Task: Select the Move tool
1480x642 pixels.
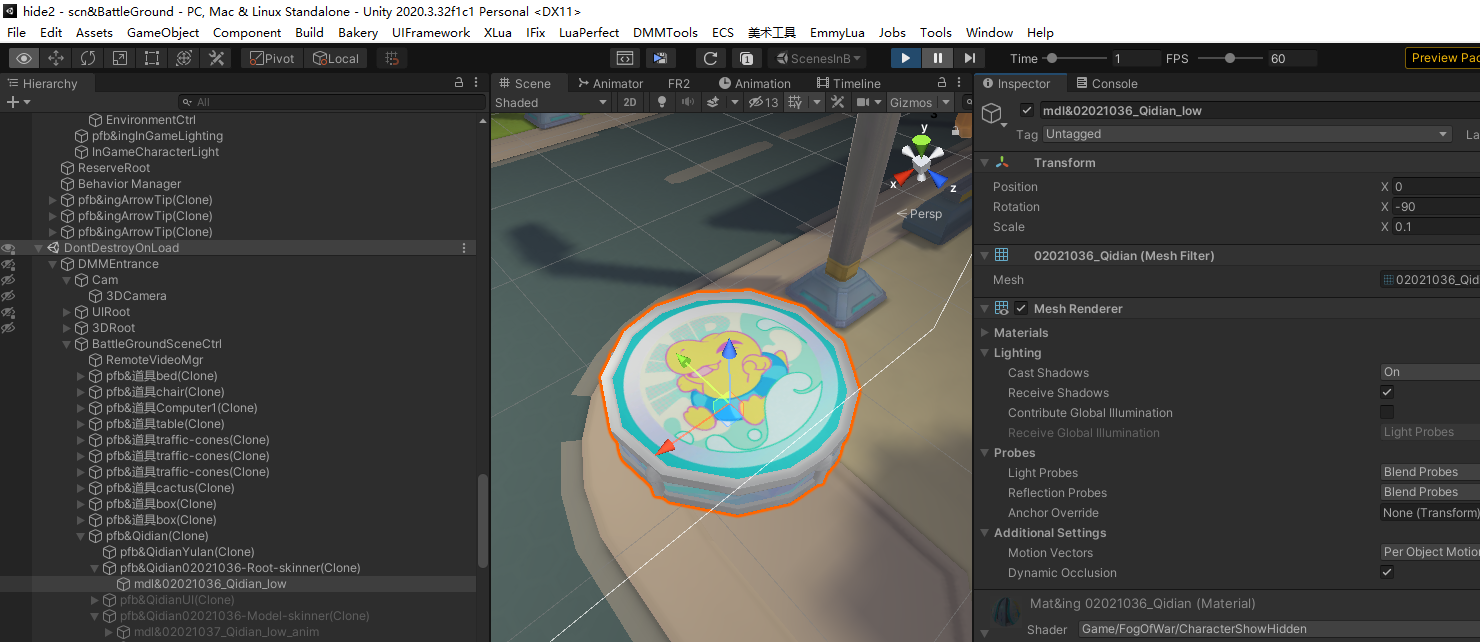Action: click(56, 58)
